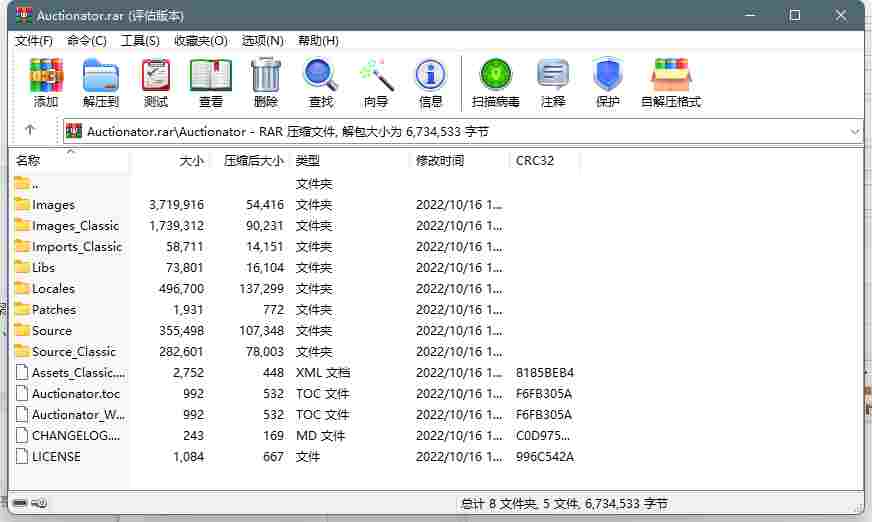Select the LICENSE file icon
Image resolution: width=872 pixels, height=522 pixels.
point(22,456)
